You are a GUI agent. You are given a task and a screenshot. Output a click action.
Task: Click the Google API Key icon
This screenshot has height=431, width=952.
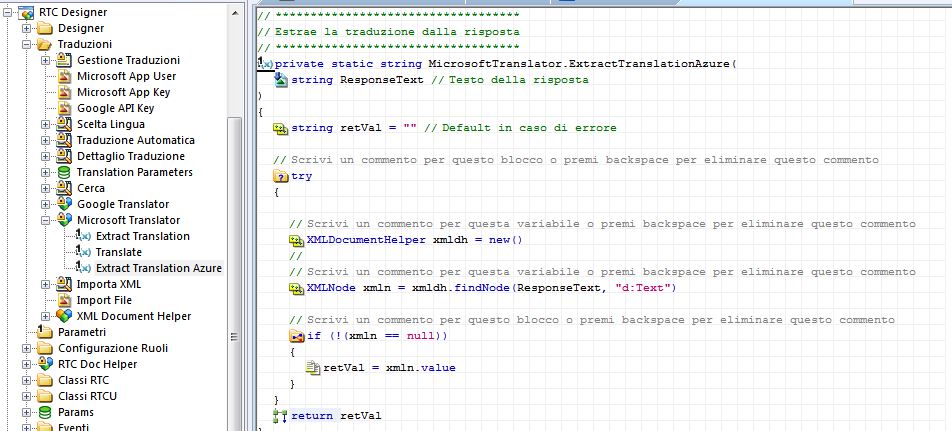pos(64,108)
